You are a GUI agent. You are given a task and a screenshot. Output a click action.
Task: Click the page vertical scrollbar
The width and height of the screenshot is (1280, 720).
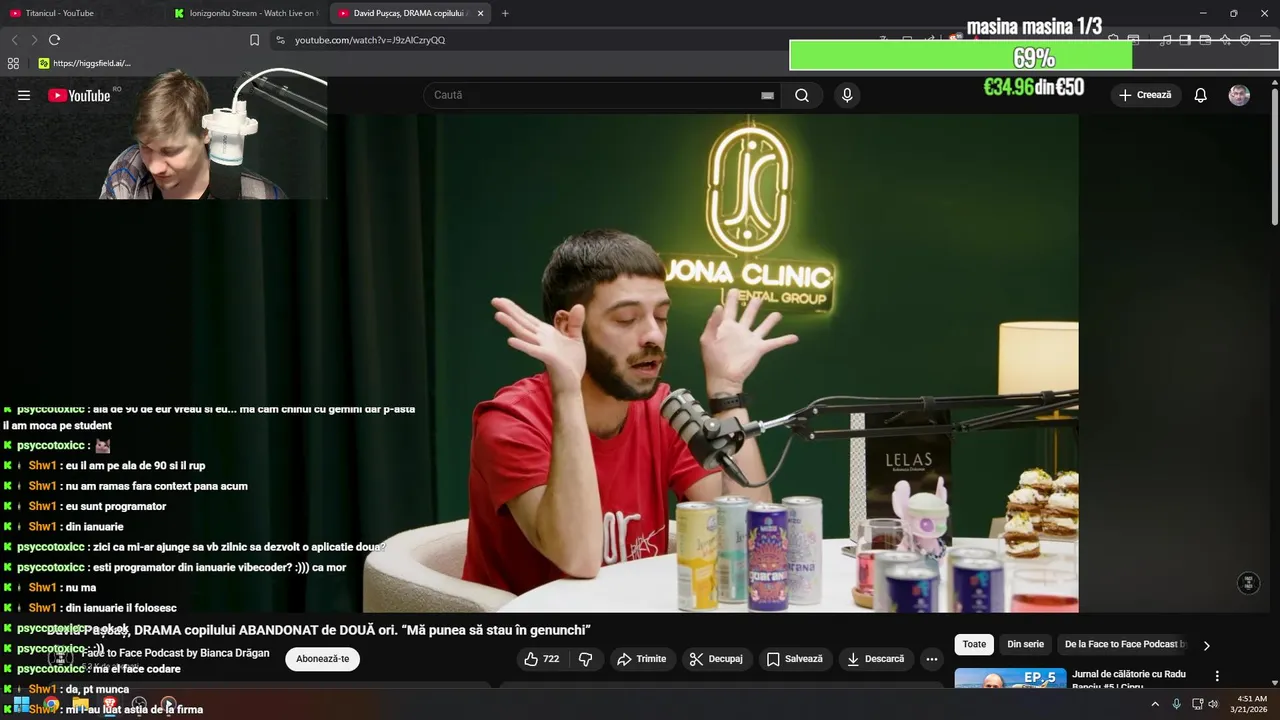pyautogui.click(x=1274, y=155)
